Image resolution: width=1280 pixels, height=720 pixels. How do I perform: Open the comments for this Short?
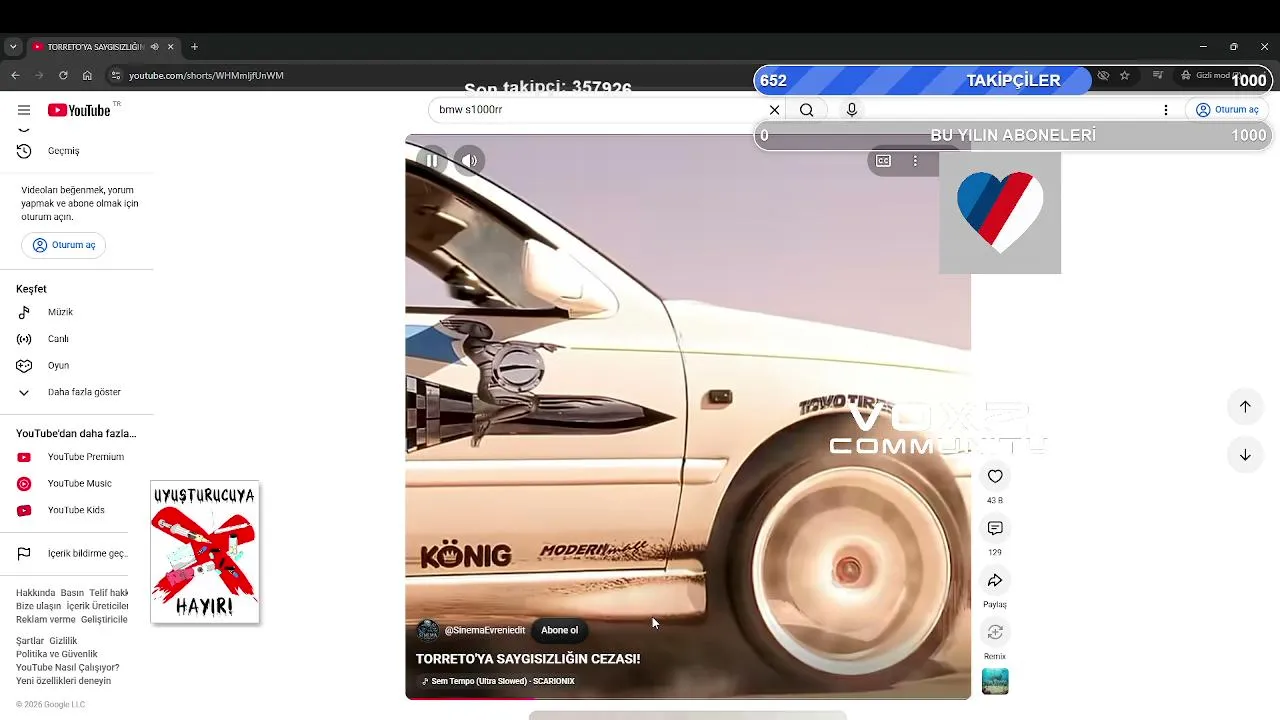tap(995, 528)
